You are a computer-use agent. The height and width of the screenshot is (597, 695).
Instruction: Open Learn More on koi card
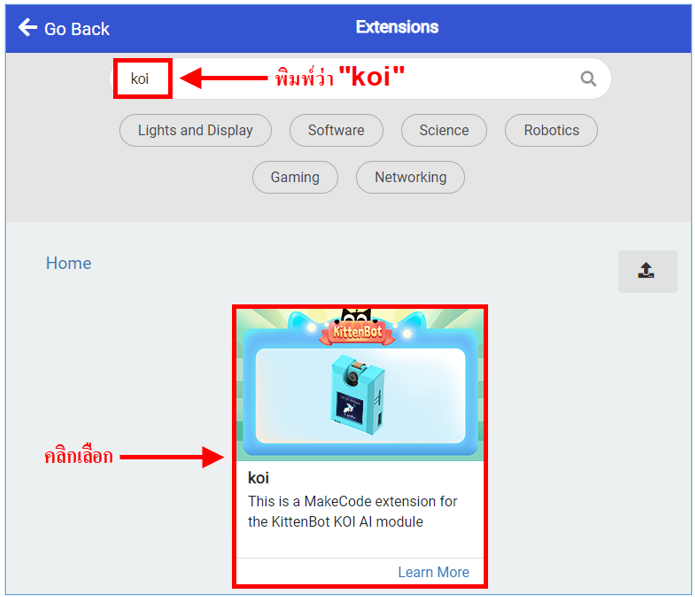pyautogui.click(x=433, y=572)
